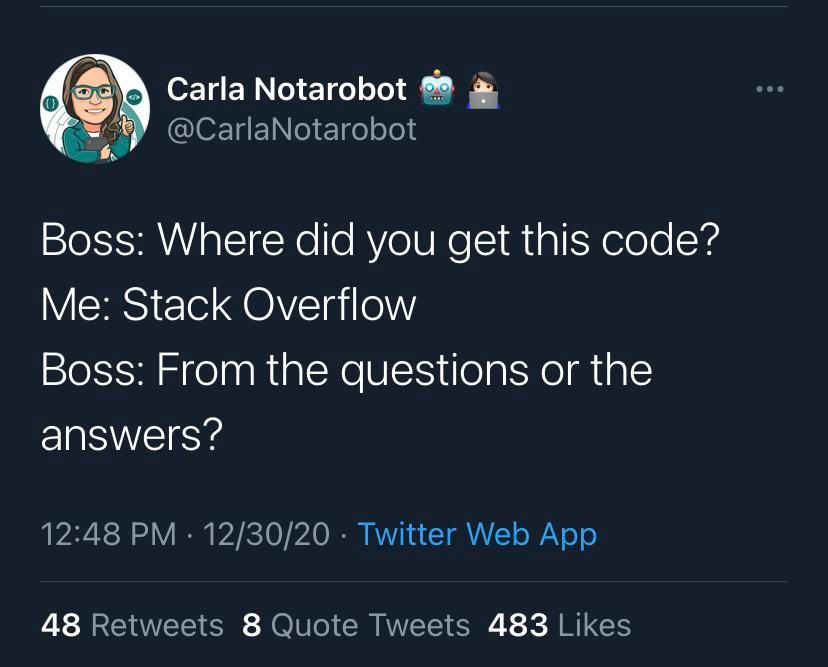Click the thumbs-up hand in the avatar
The image size is (828, 667).
tap(127, 126)
